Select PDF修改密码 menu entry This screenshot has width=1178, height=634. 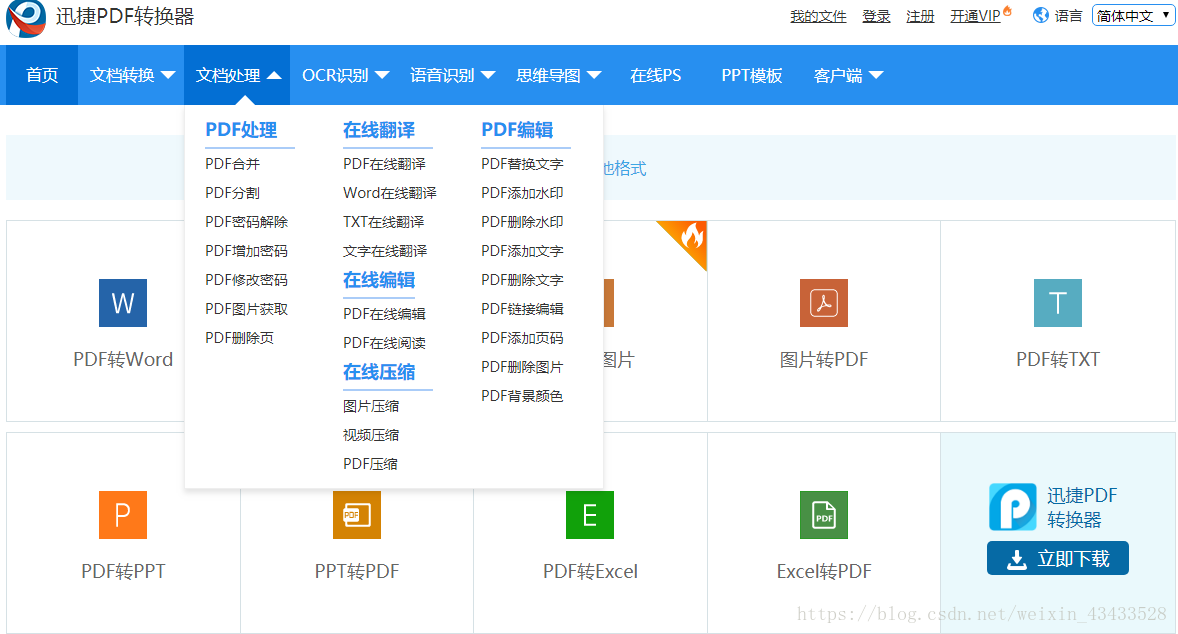coord(246,280)
